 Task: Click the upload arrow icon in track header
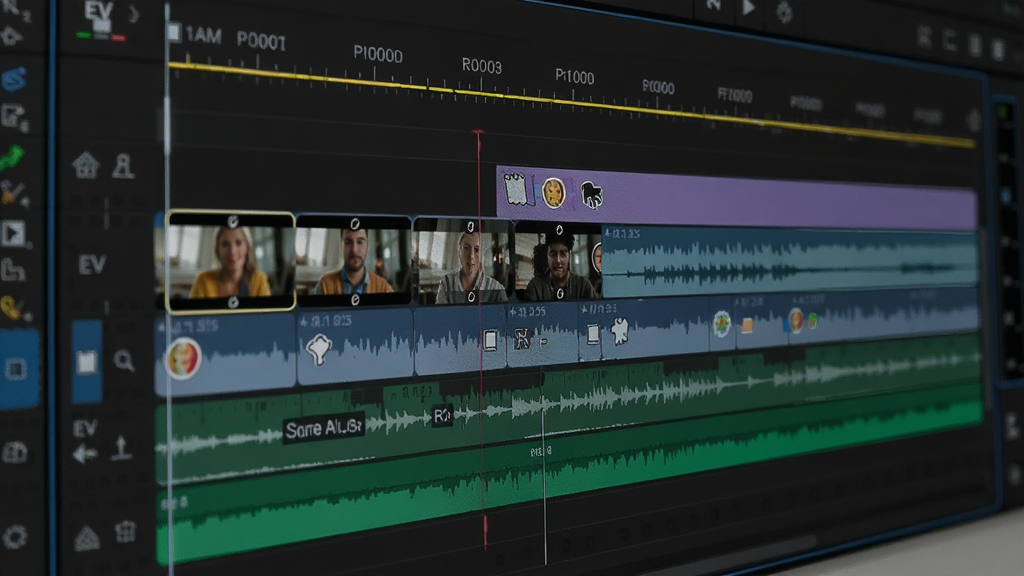121,448
